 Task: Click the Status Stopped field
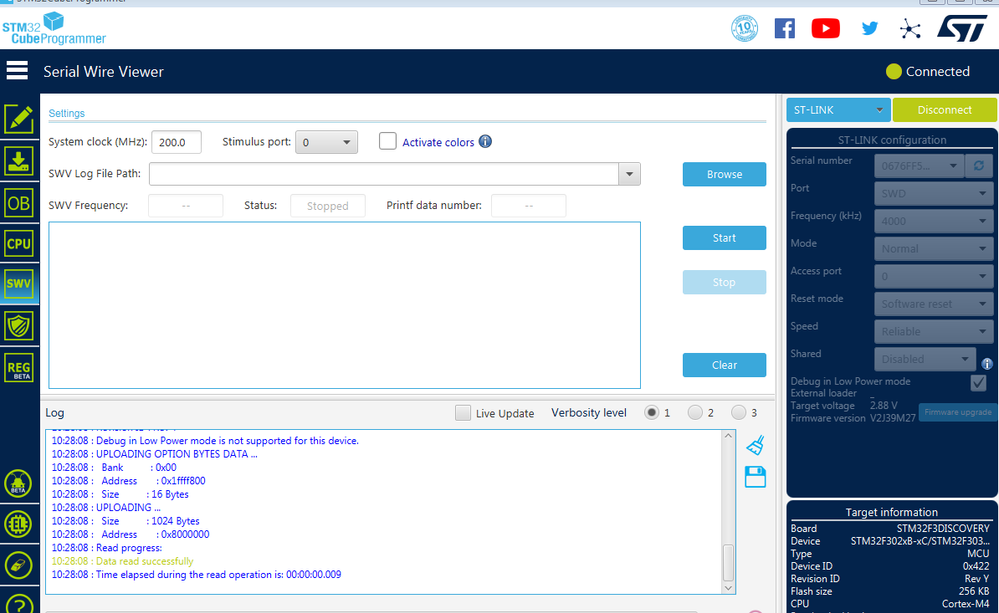coord(327,206)
